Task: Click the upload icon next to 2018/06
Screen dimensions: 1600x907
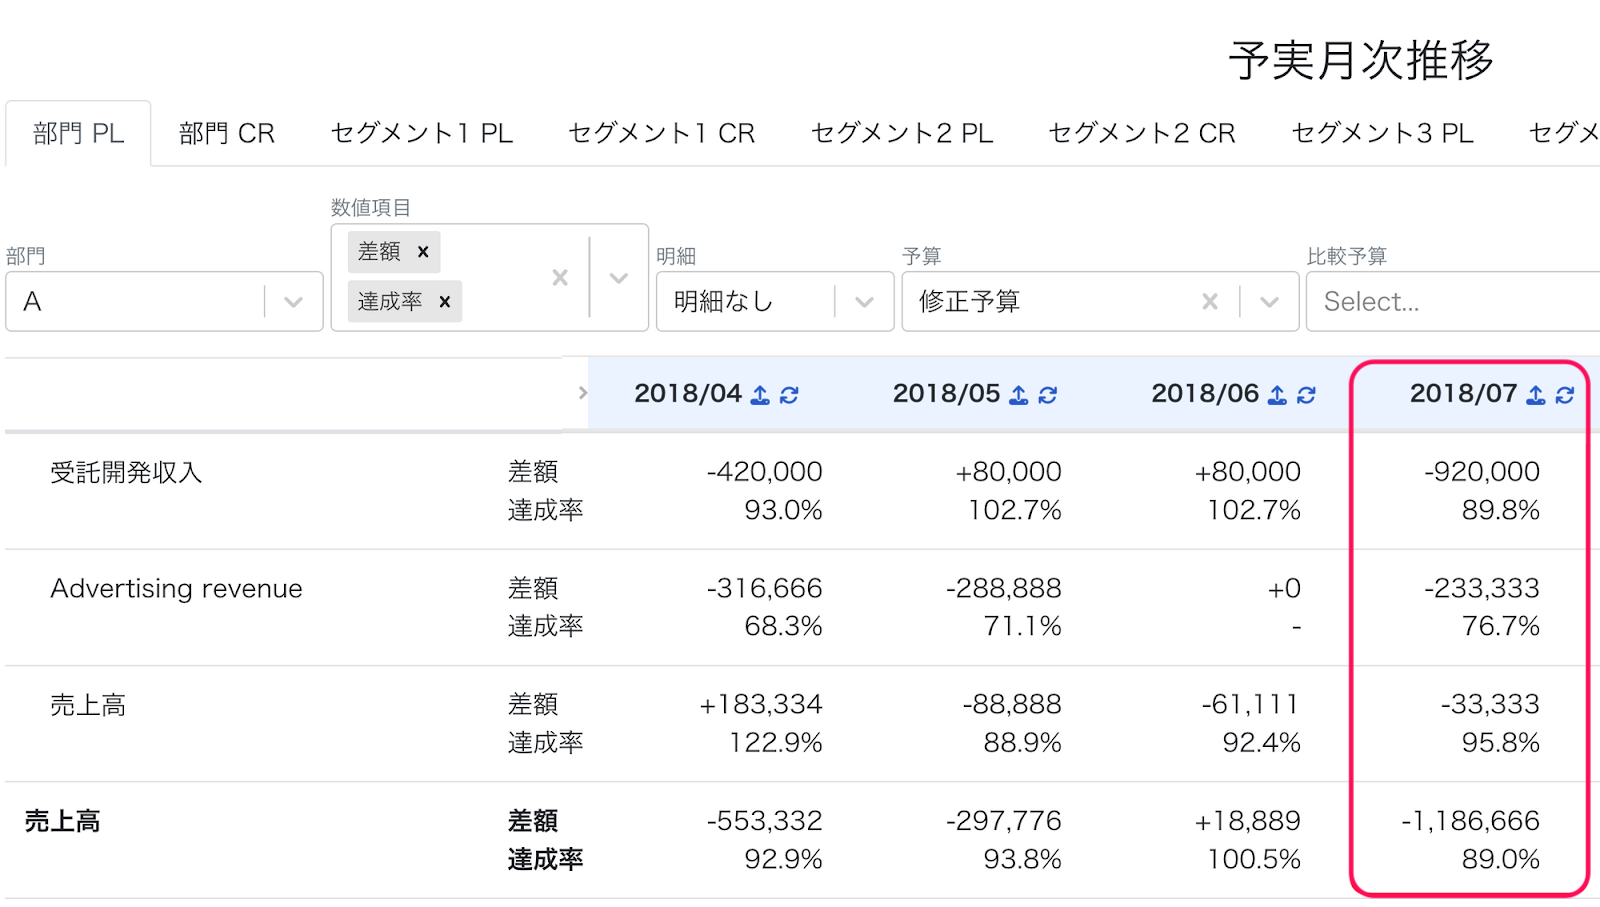Action: pos(1277,395)
